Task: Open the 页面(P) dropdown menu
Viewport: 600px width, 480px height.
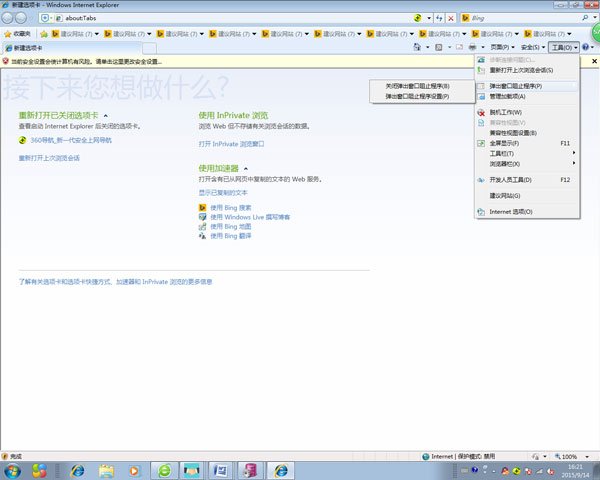Action: click(502, 47)
